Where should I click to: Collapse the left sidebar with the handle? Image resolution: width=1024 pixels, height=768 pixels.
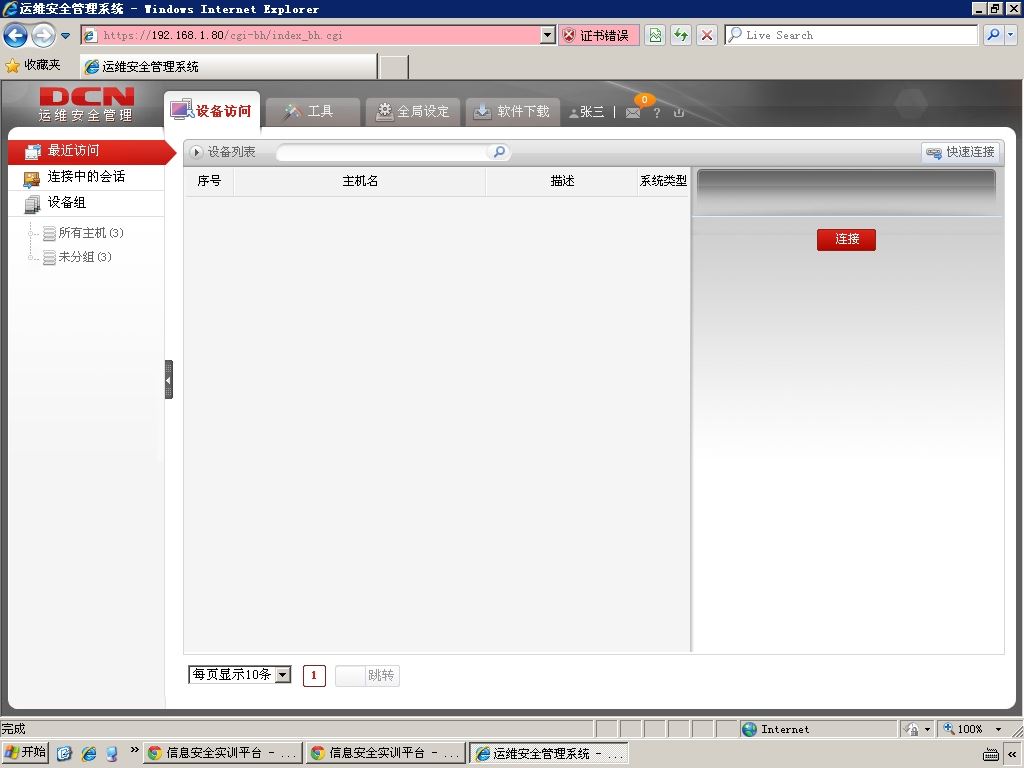click(x=168, y=379)
